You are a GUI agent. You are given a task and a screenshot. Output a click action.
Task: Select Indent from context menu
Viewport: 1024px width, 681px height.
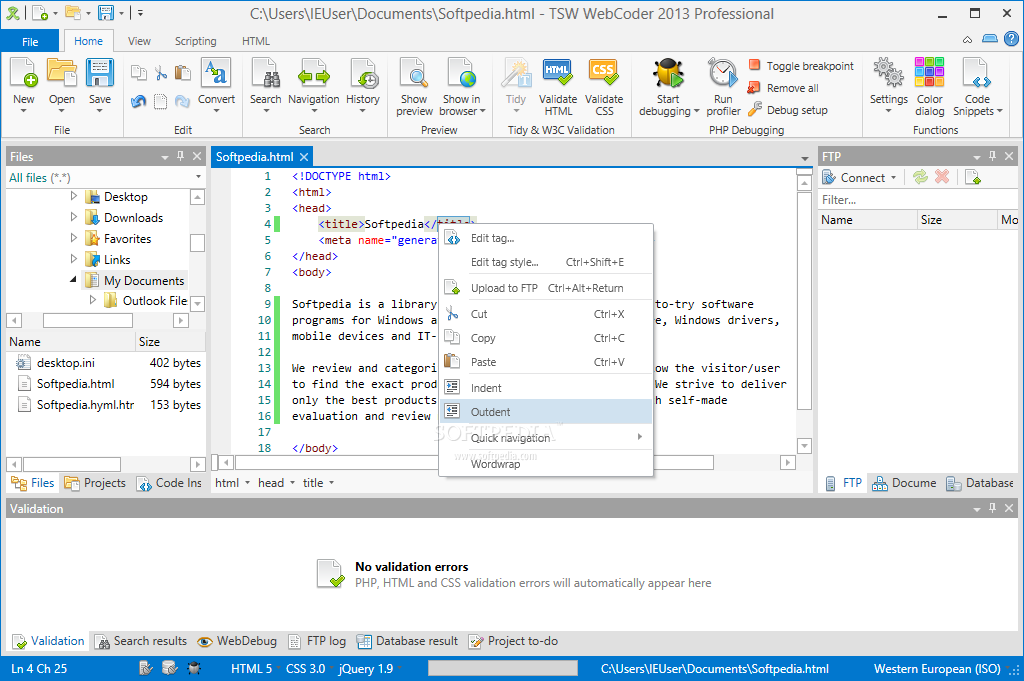tap(546, 388)
